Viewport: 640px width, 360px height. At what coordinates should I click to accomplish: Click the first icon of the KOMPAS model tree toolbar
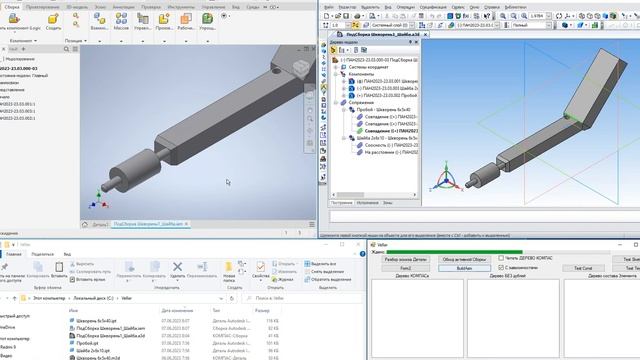click(x=333, y=50)
